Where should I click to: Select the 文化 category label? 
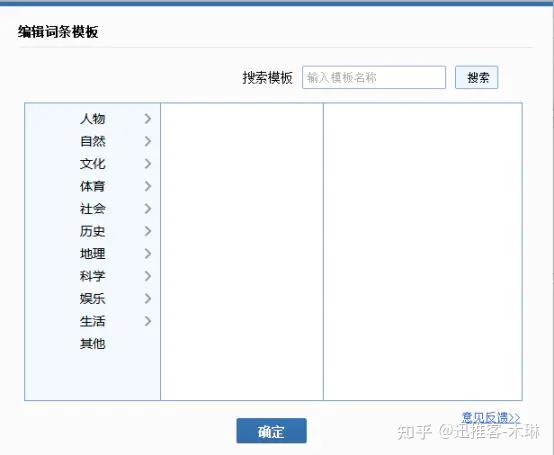93,164
